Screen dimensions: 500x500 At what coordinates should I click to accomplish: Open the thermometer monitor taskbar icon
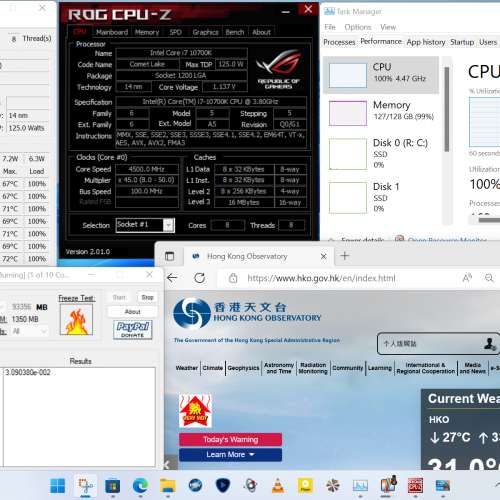tap(388, 485)
